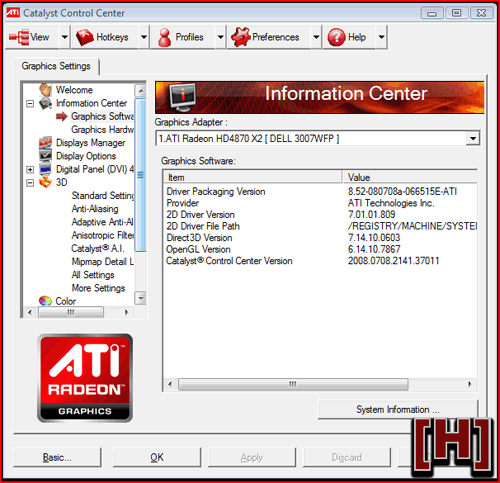
Task: Select the OpenGL Version row
Action: pyautogui.click(x=320, y=249)
